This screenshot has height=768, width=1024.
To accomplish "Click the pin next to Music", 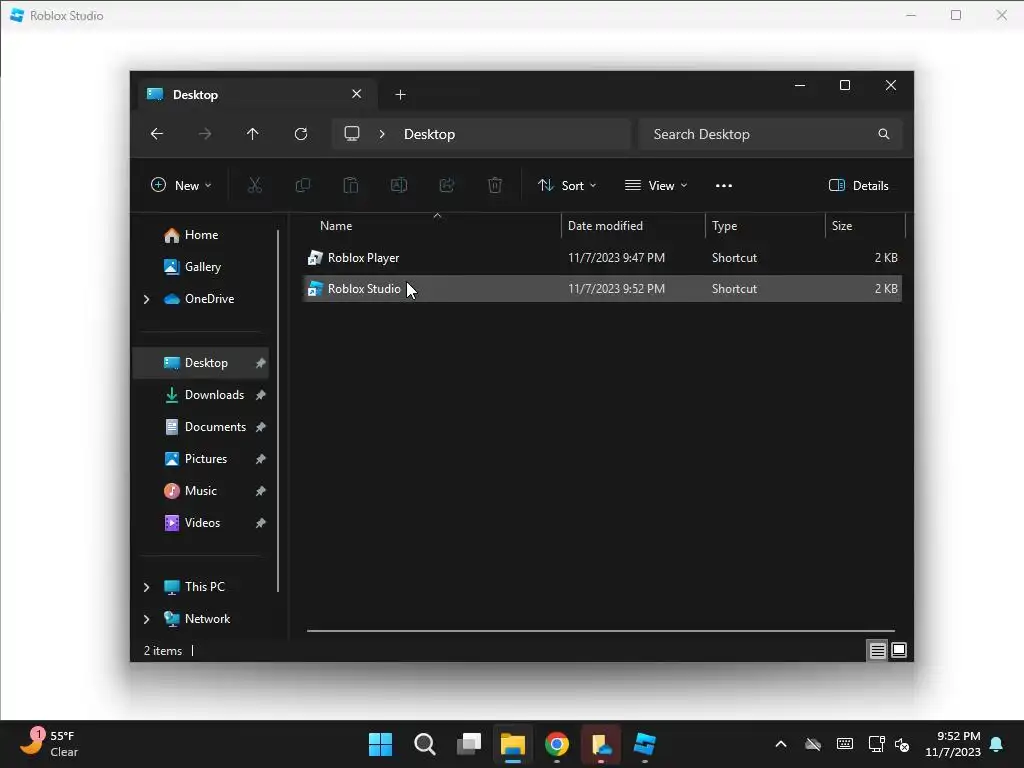I will click(261, 491).
